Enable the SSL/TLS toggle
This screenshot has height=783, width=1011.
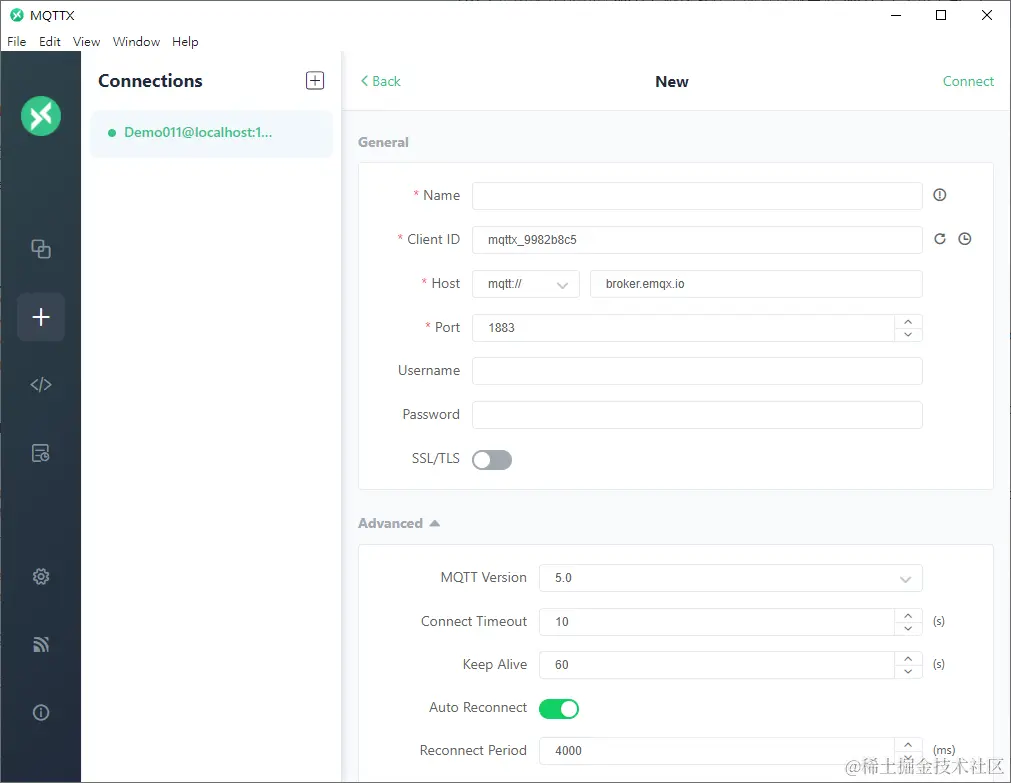[x=491, y=459]
